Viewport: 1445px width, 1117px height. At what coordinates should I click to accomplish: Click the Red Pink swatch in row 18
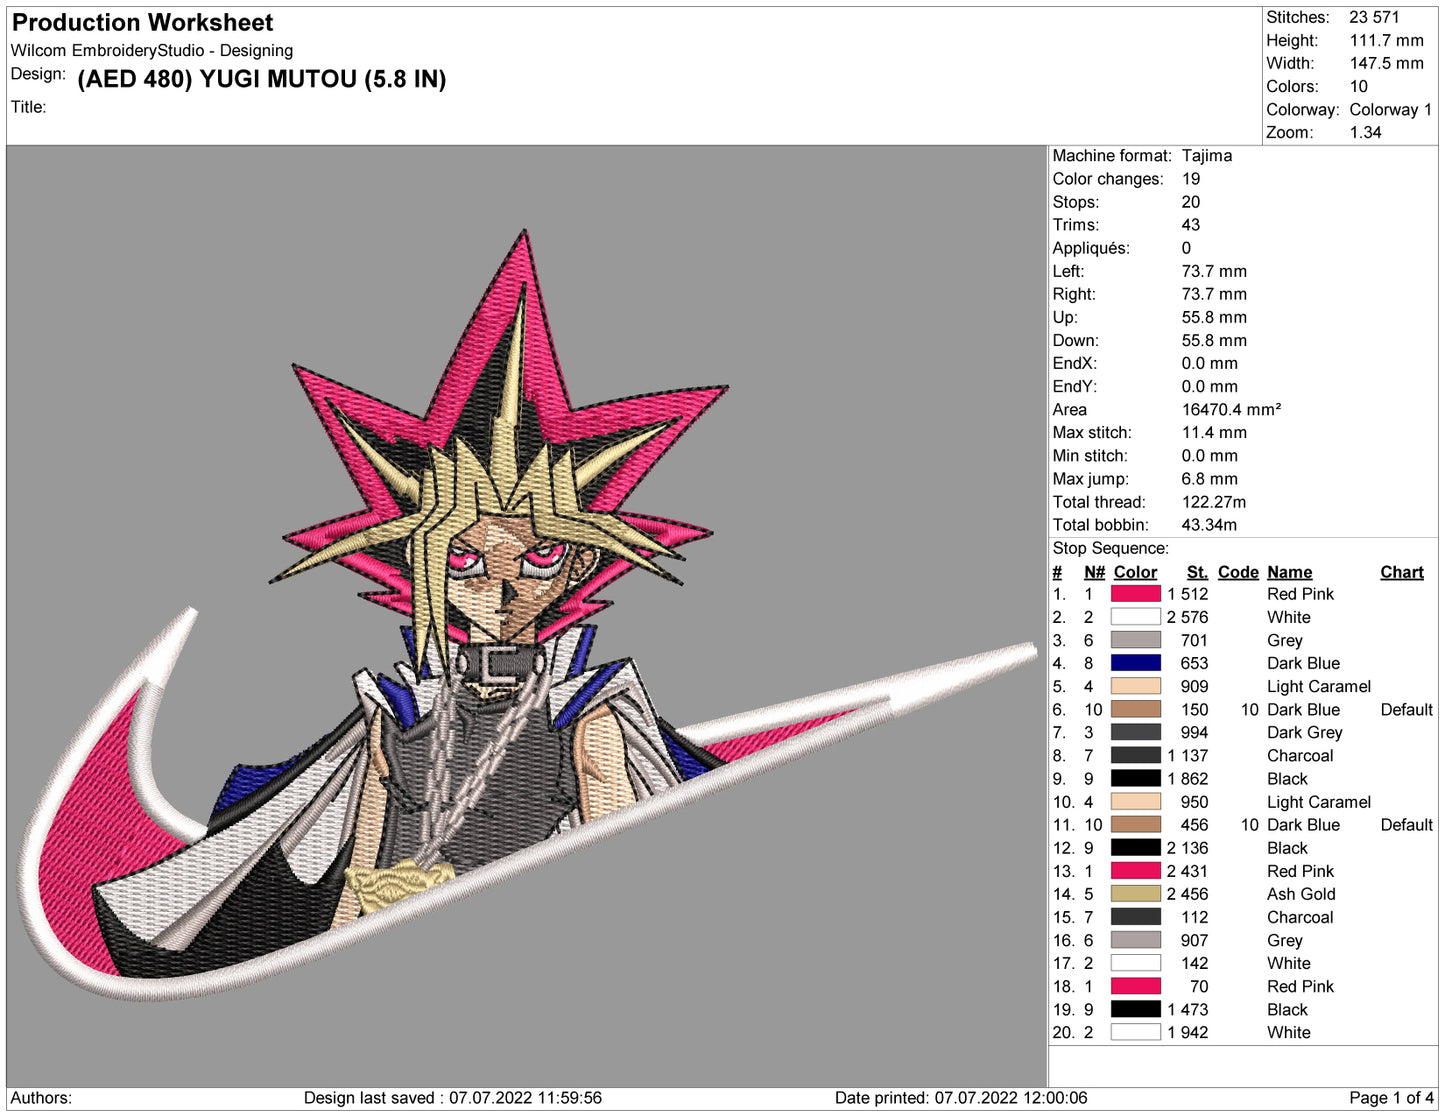1135,986
